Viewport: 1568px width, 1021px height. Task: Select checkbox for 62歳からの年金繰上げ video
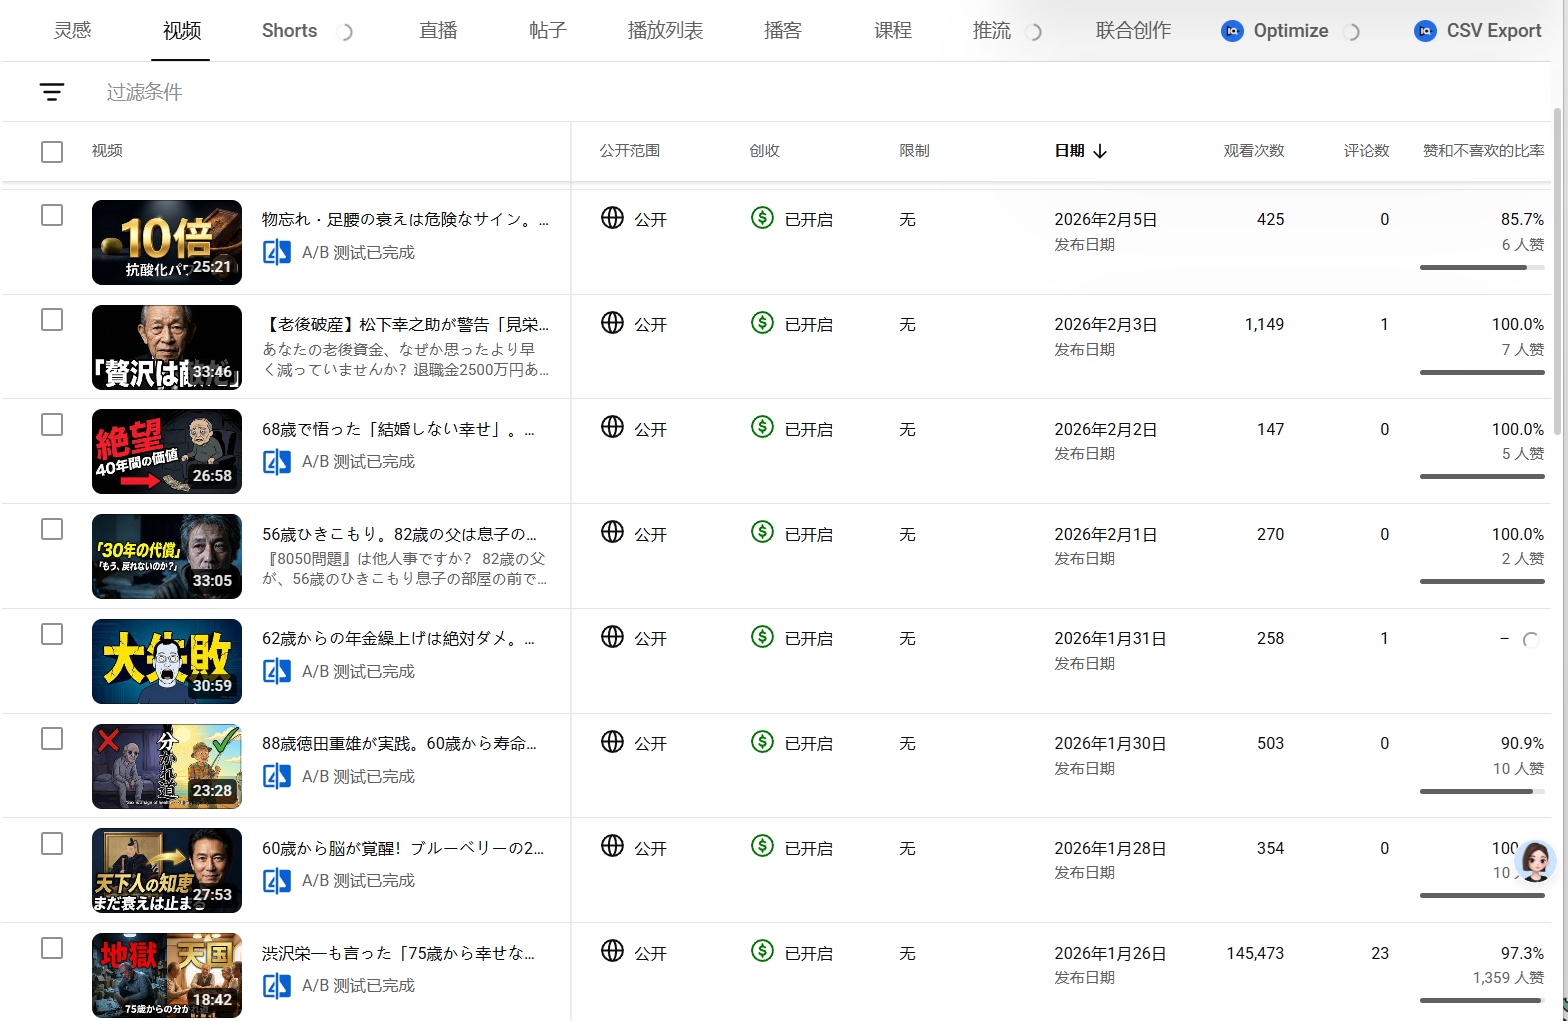(52, 634)
